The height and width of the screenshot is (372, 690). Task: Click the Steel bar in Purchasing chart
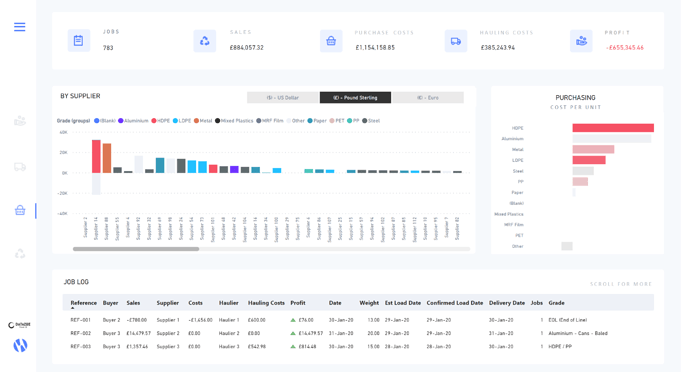tap(583, 171)
